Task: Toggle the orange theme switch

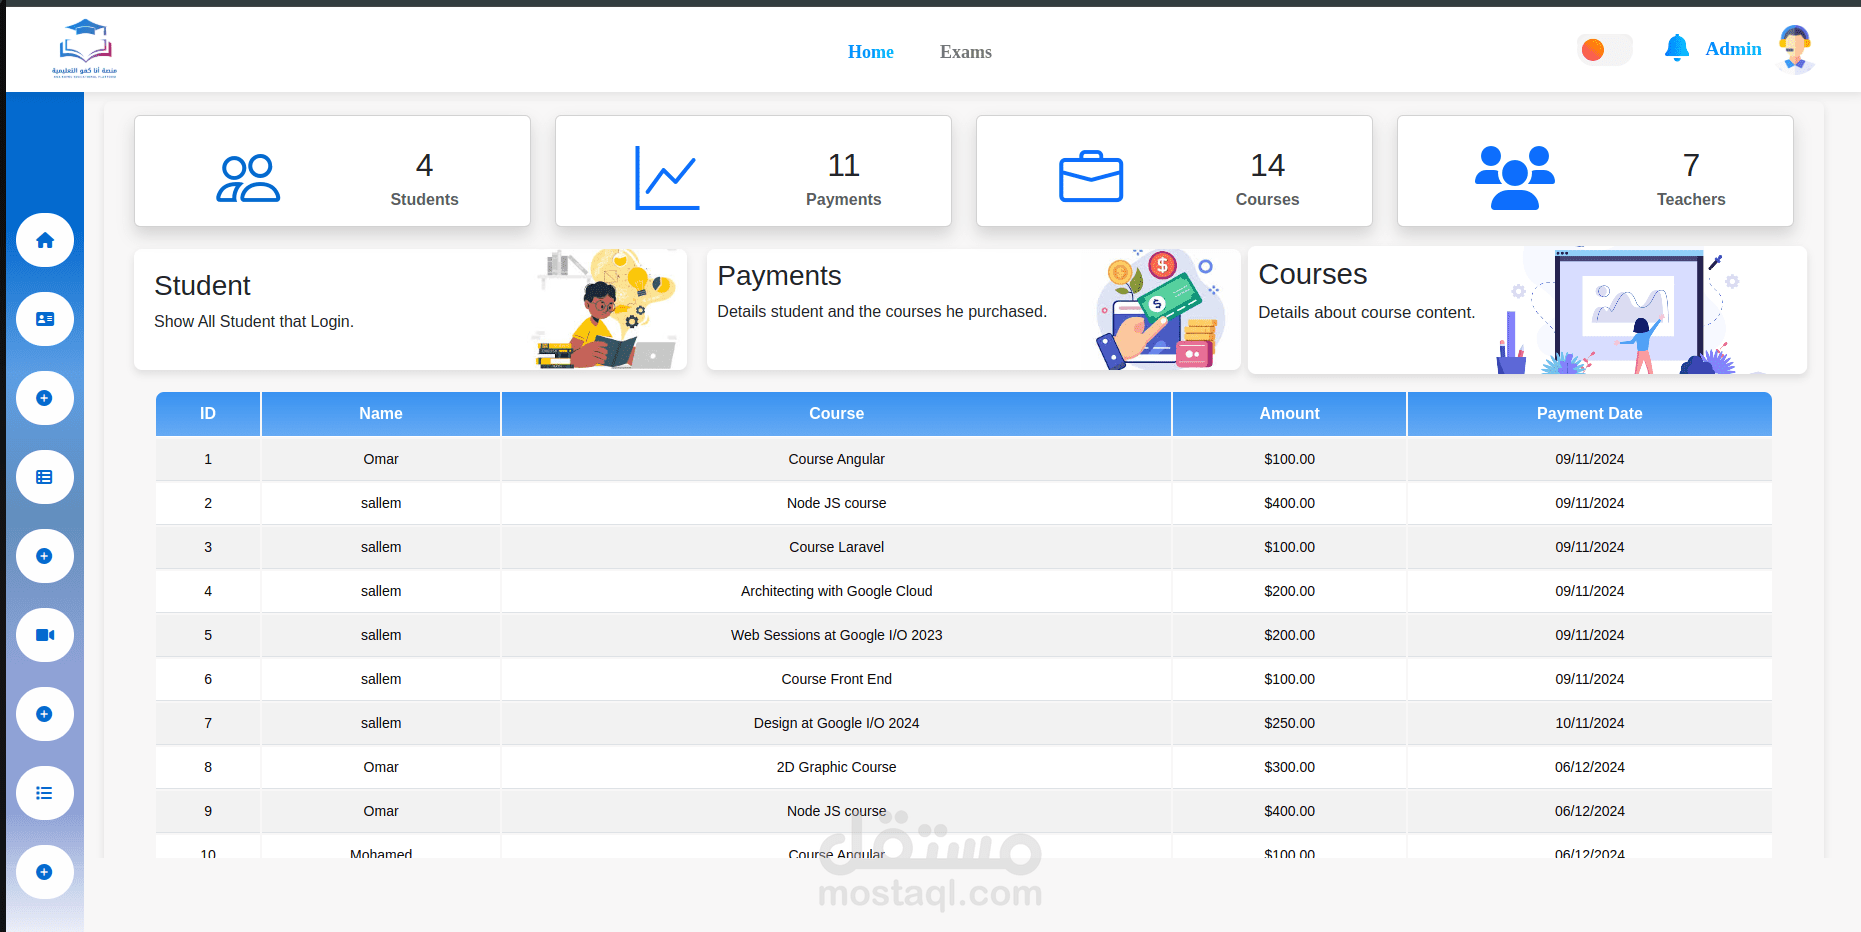Action: pos(1605,49)
